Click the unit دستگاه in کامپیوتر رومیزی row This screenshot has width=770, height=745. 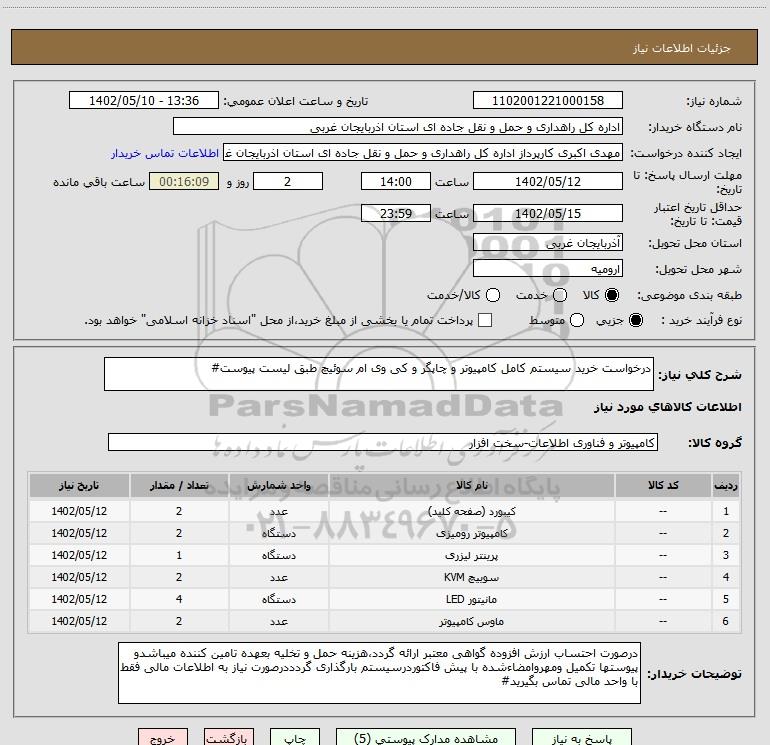pyautogui.click(x=278, y=533)
